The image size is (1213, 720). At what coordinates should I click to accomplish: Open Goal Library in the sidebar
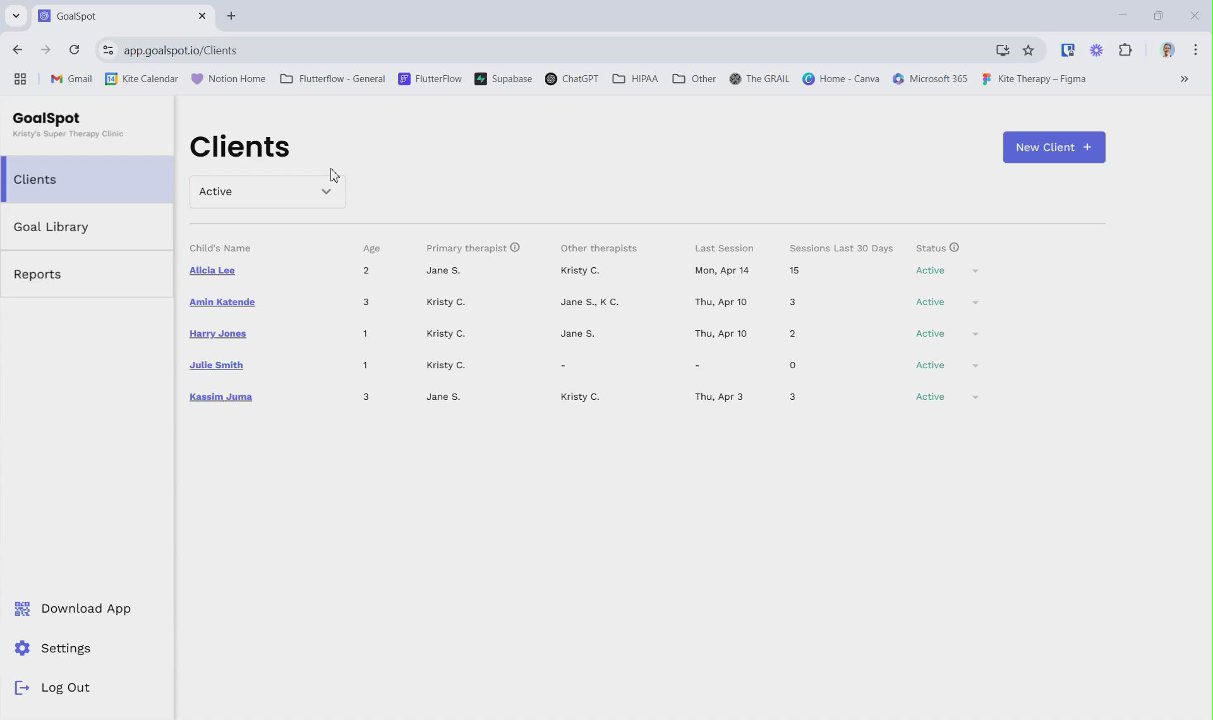(x=87, y=227)
